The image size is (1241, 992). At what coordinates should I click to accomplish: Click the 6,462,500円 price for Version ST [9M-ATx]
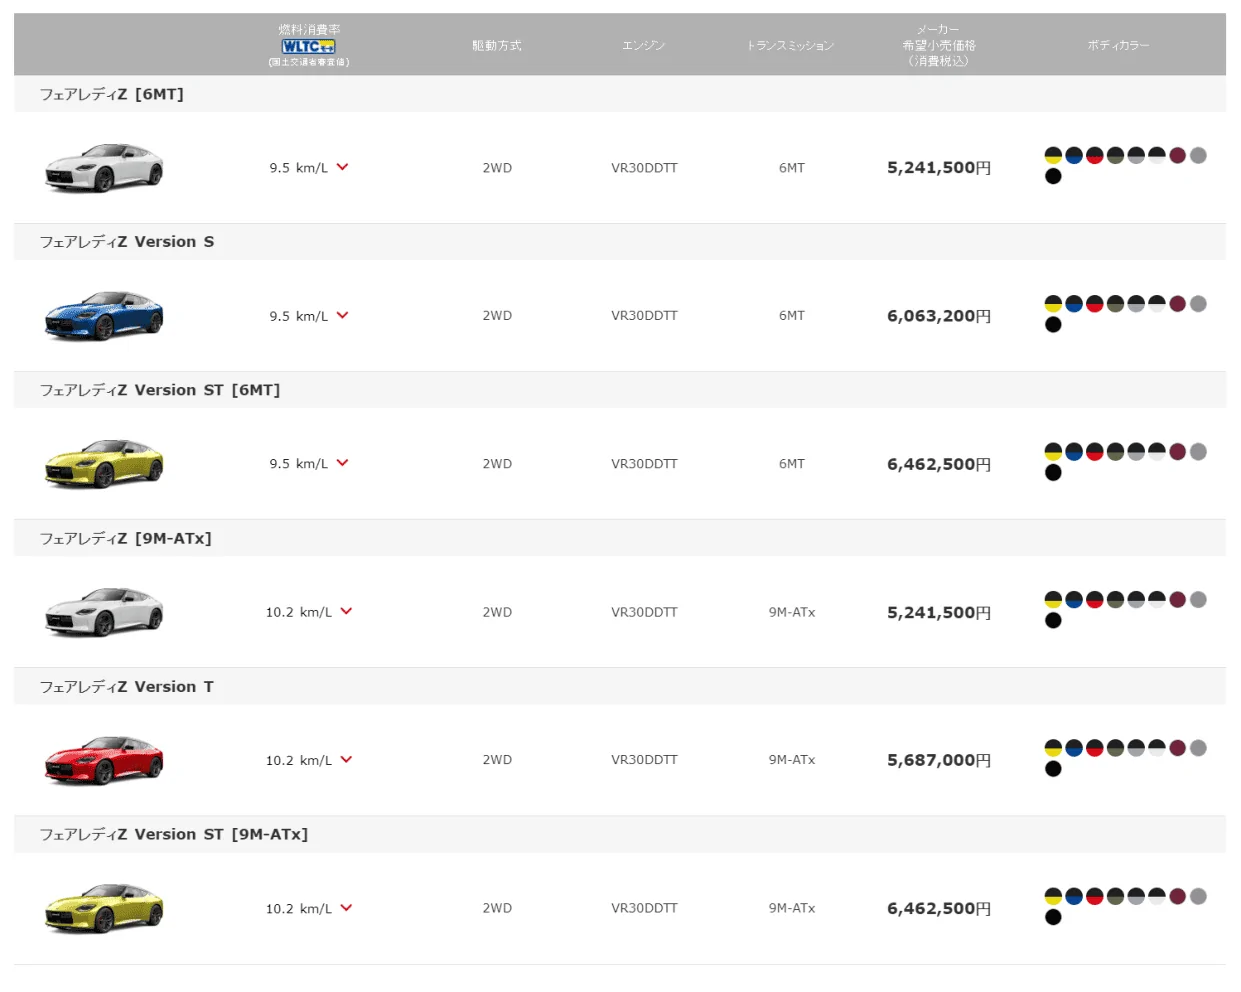pyautogui.click(x=939, y=908)
